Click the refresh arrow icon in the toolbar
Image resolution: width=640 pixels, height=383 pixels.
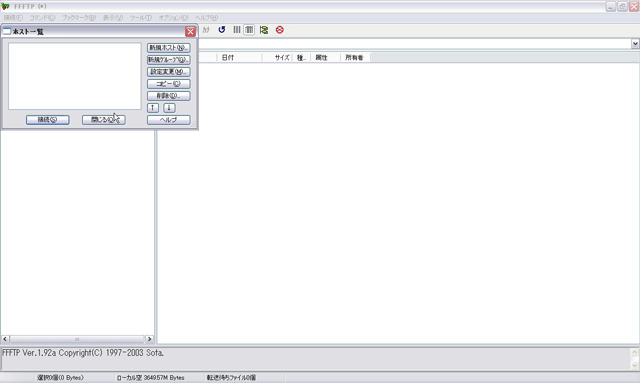[222, 30]
